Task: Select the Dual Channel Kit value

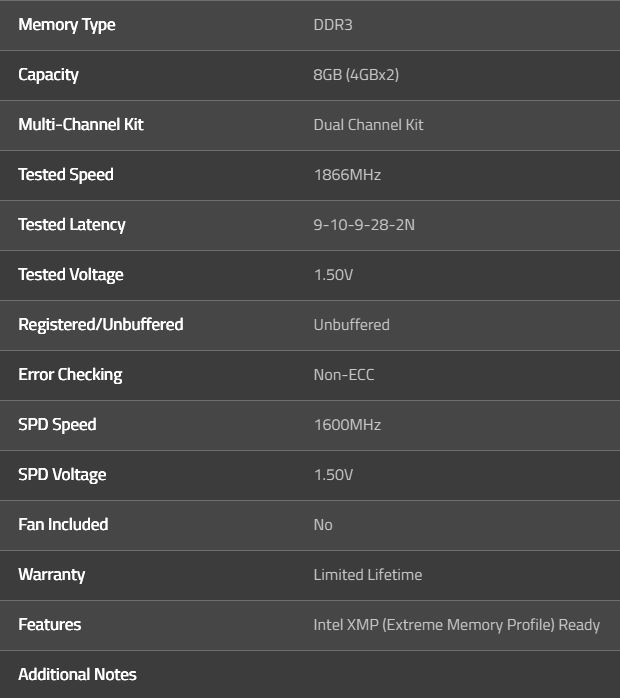Action: [x=368, y=125]
